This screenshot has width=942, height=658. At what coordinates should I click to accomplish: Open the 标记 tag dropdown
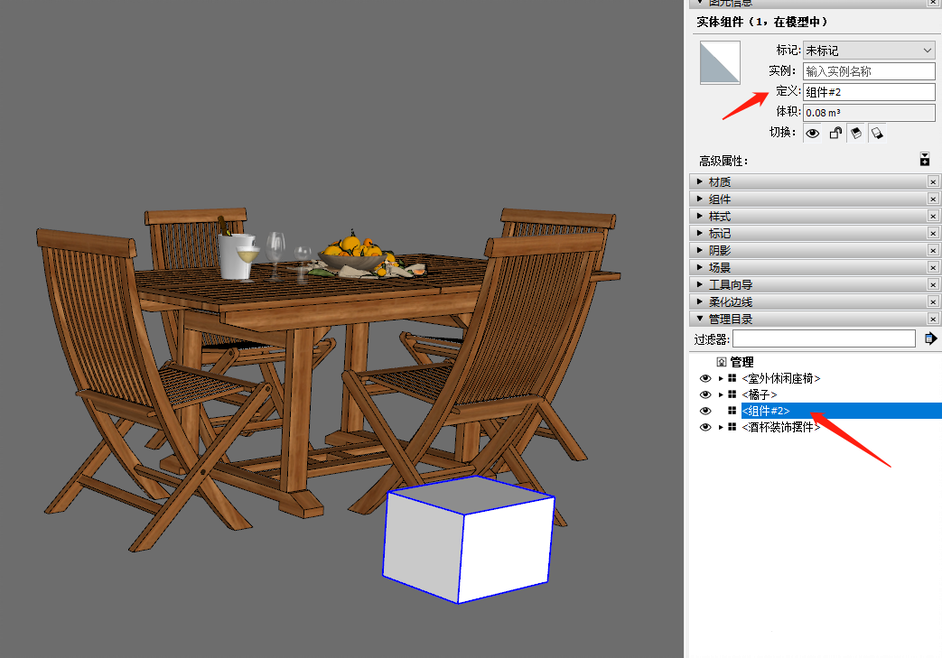(x=869, y=50)
